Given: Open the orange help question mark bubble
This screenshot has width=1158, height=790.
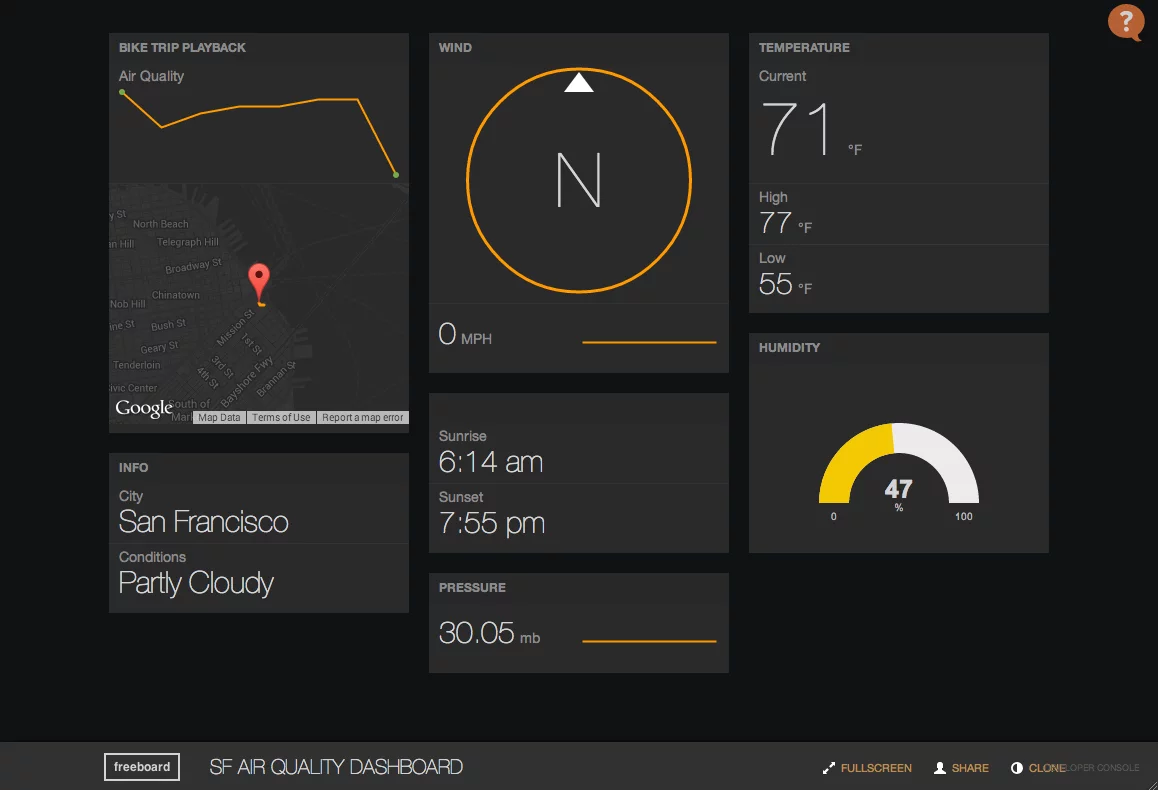Looking at the screenshot, I should (x=1125, y=22).
